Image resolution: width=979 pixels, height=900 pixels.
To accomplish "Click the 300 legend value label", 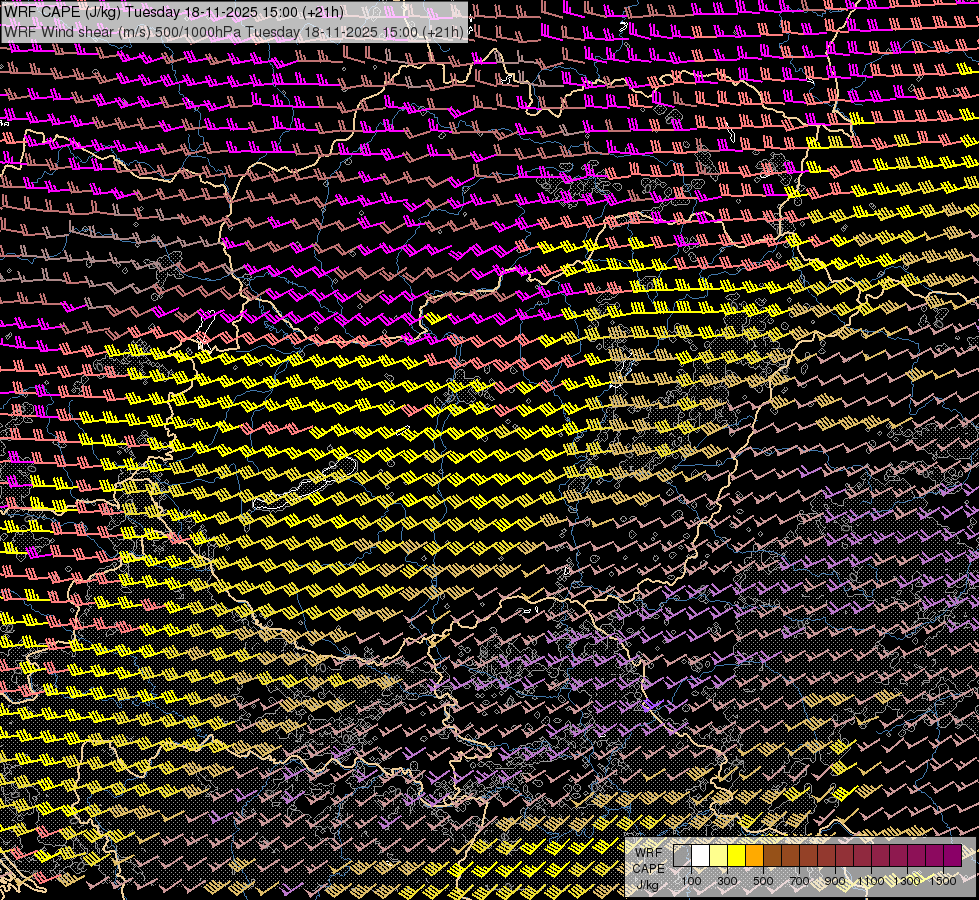I will [x=727, y=881].
